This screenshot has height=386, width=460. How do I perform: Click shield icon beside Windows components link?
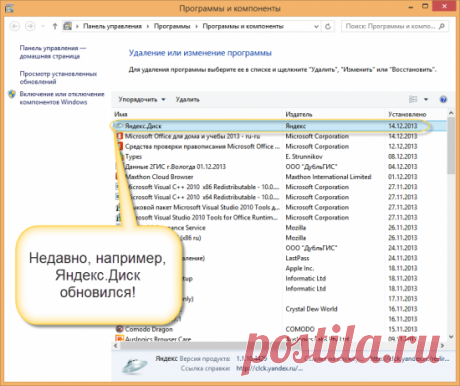click(x=12, y=94)
